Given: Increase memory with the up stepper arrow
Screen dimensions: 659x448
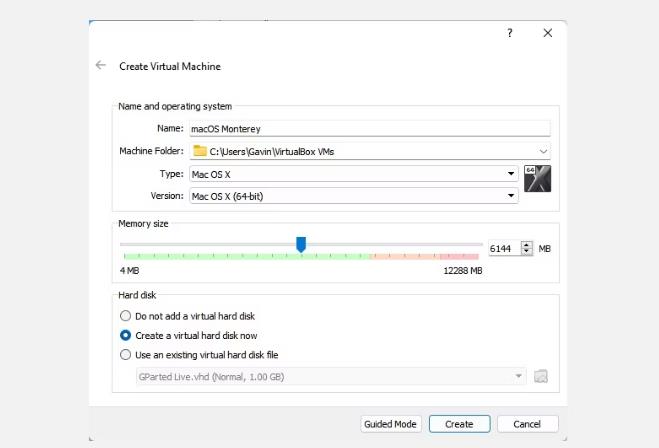Looking at the screenshot, I should tap(527, 245).
